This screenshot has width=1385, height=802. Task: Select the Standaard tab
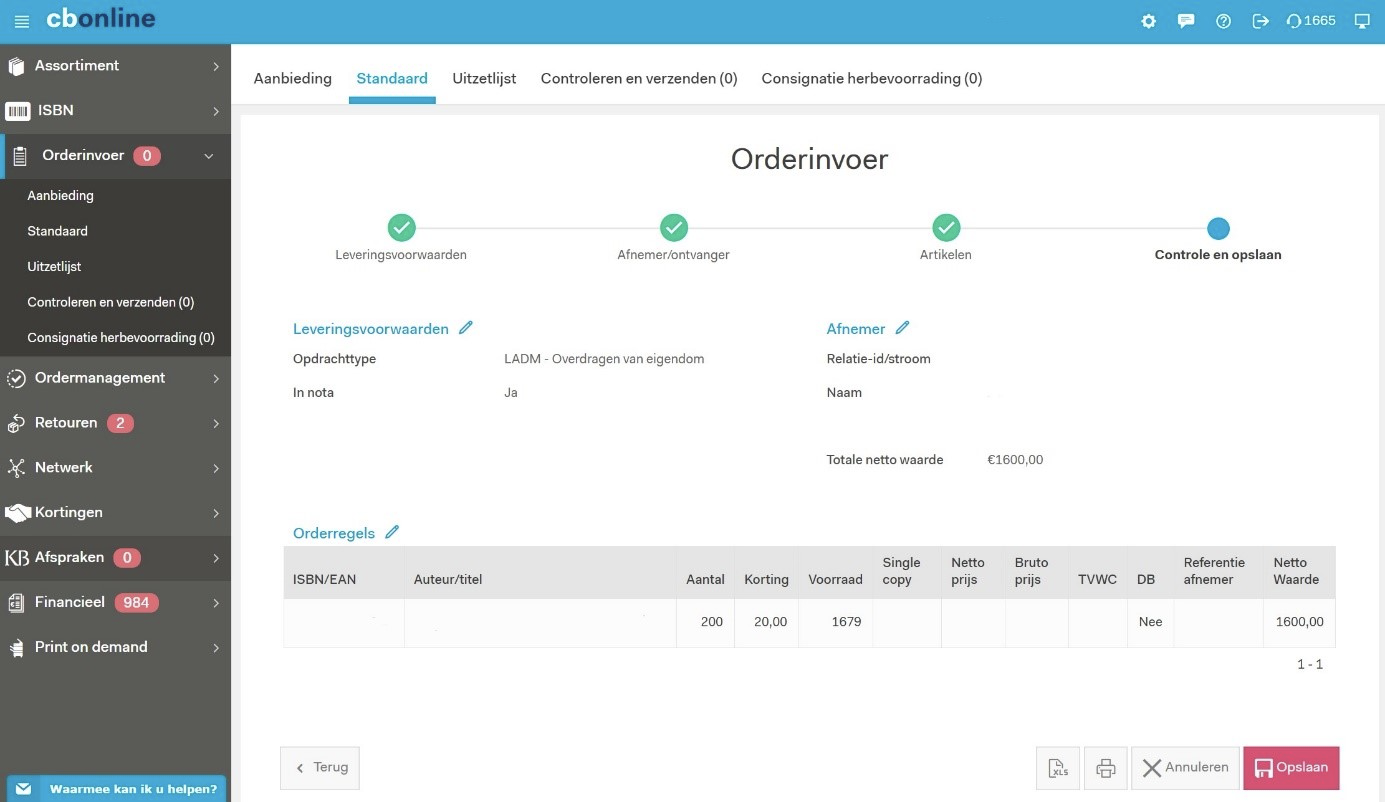(x=392, y=78)
